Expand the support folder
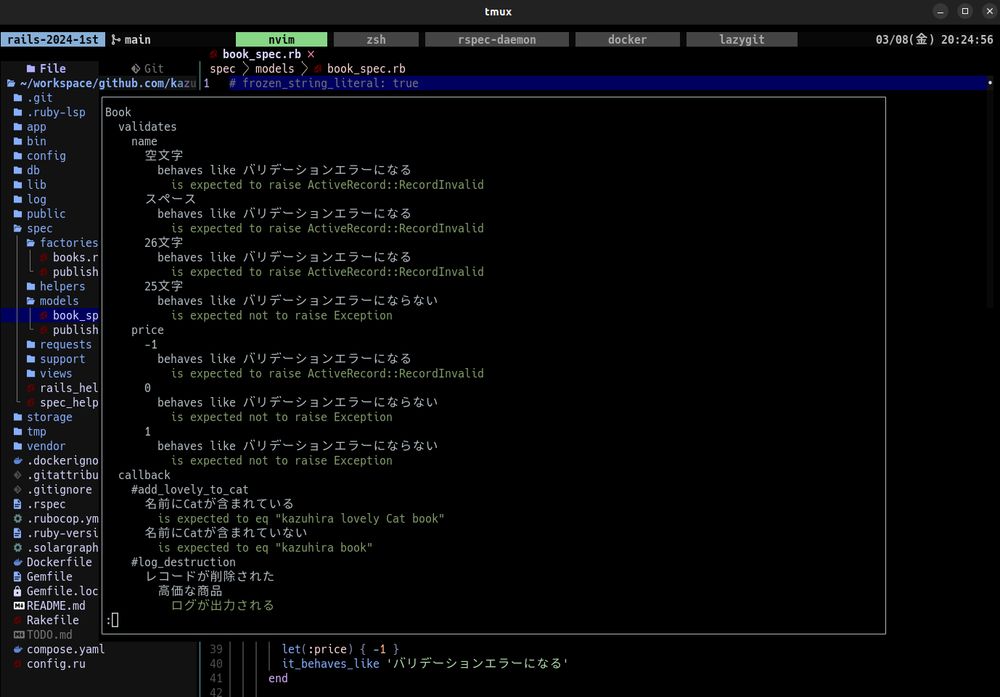Viewport: 1000px width, 697px height. [x=56, y=359]
